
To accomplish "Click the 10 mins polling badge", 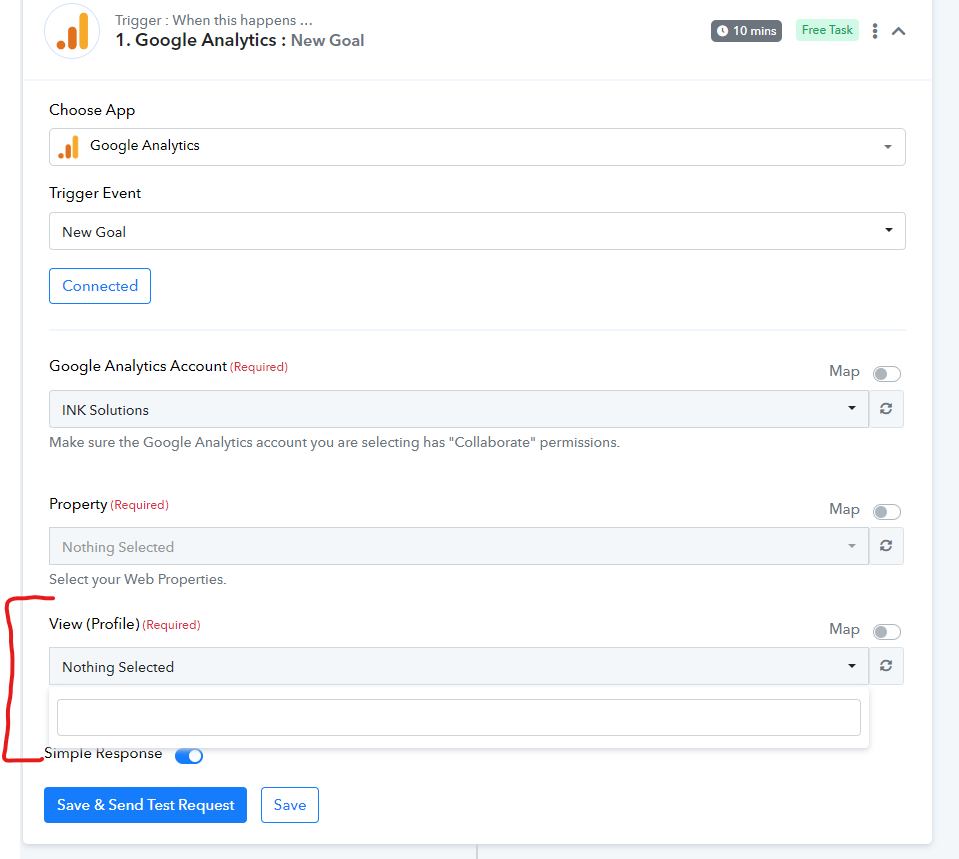I will 746,31.
